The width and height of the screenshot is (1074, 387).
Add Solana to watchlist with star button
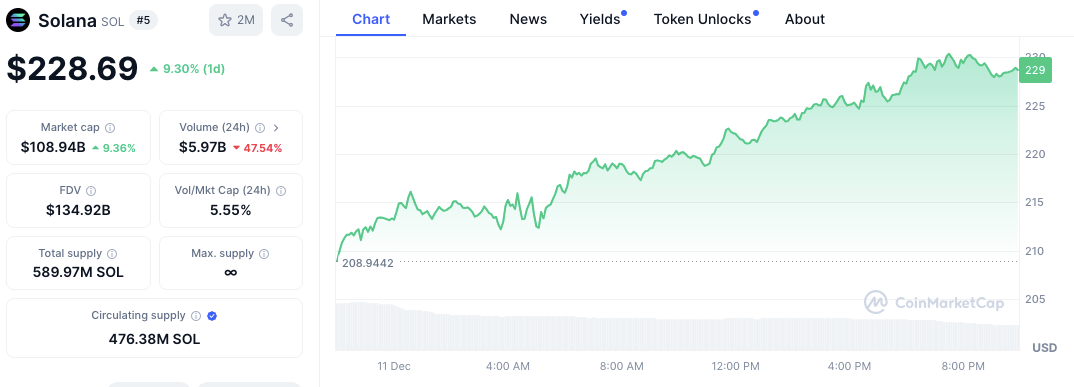point(236,20)
